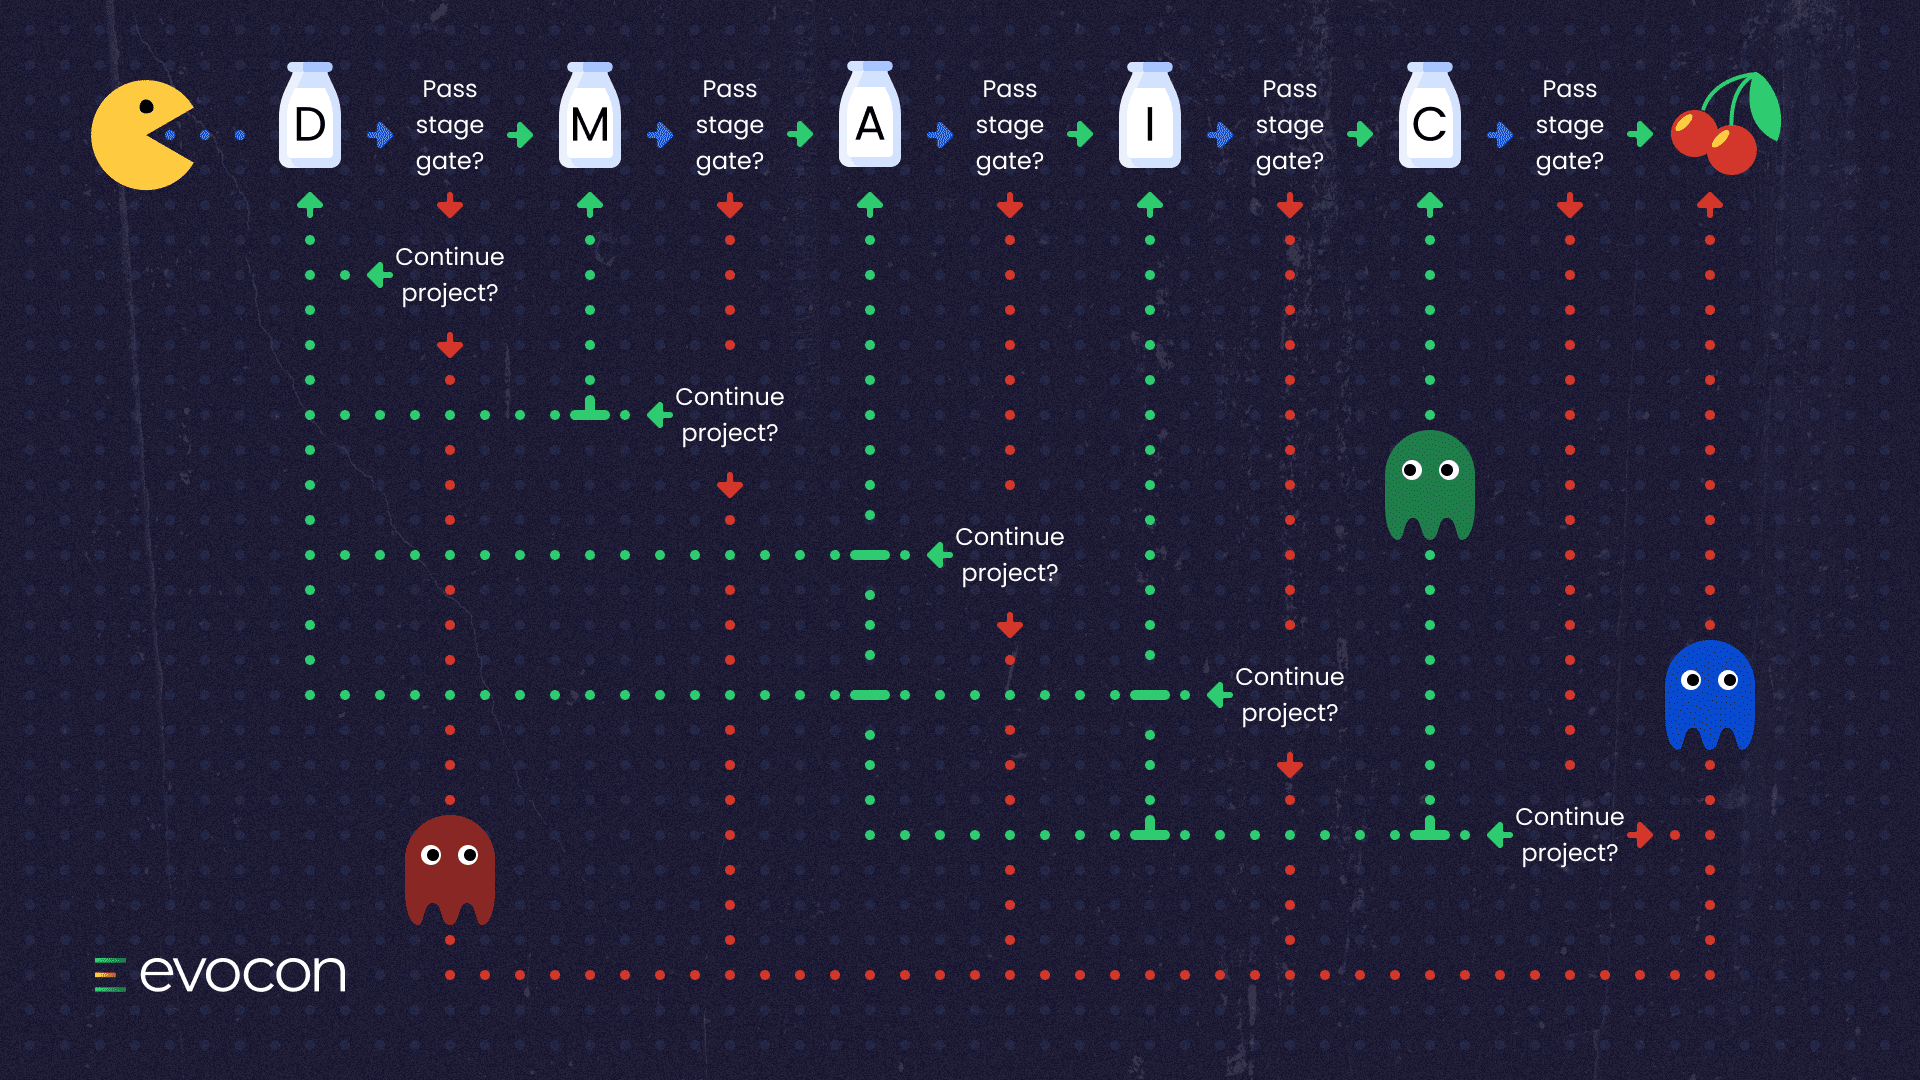
Task: Click green up arrow below I bottle
Action: pyautogui.click(x=1150, y=205)
